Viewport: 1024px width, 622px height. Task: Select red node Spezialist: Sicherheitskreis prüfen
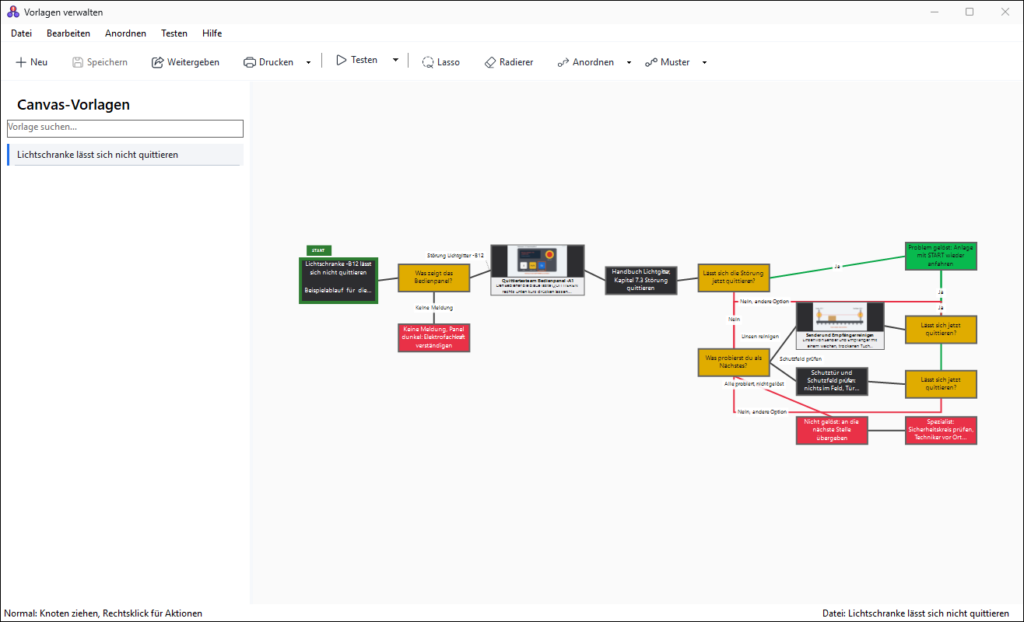(x=941, y=431)
